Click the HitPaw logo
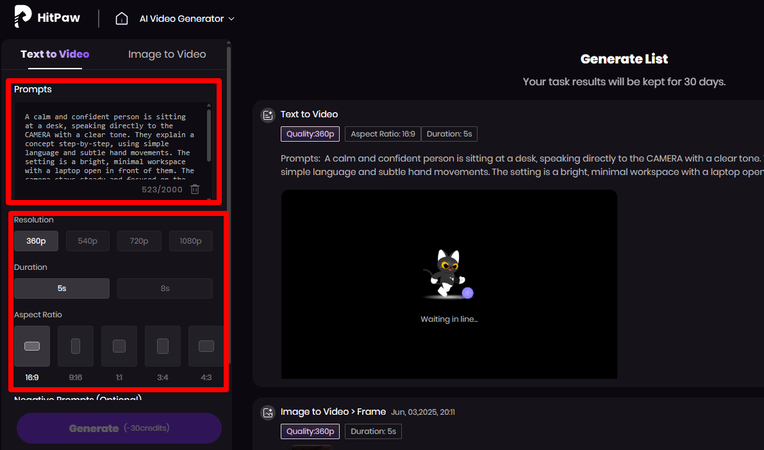The height and width of the screenshot is (450, 764). coord(47,18)
